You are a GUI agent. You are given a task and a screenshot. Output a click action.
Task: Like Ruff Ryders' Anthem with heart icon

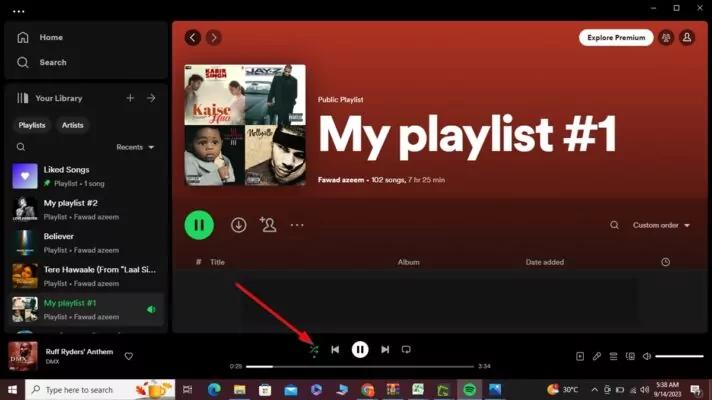tap(129, 356)
